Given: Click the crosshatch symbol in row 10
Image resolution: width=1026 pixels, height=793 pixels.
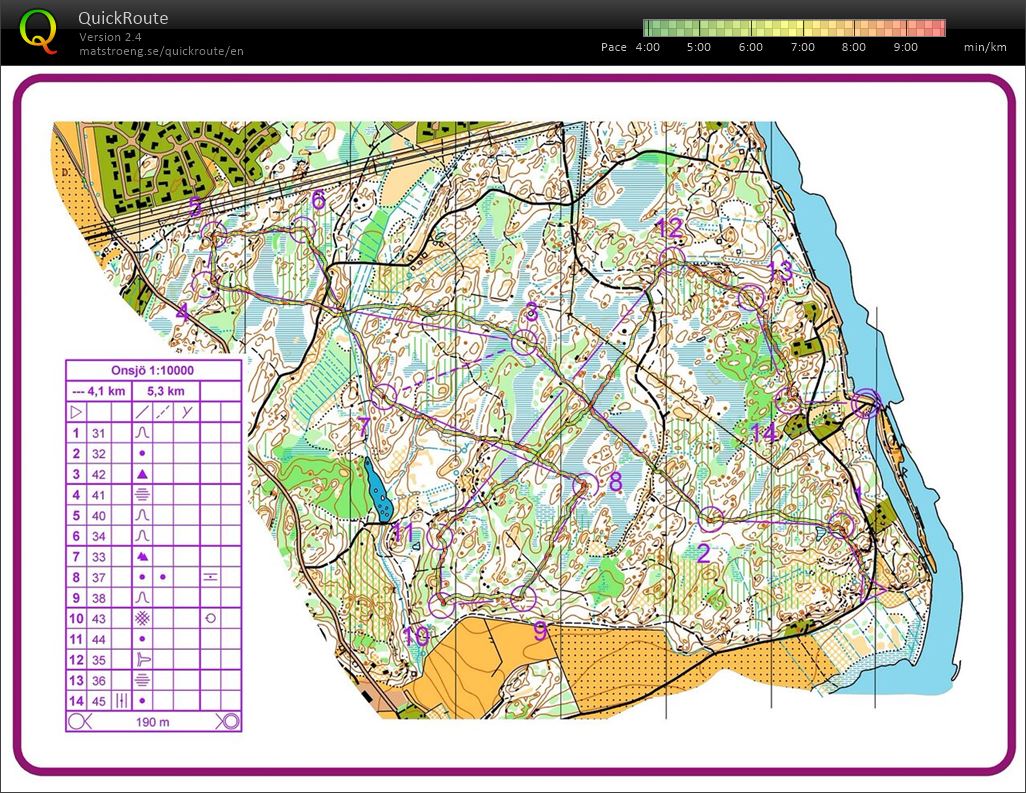Looking at the screenshot, I should (x=142, y=618).
